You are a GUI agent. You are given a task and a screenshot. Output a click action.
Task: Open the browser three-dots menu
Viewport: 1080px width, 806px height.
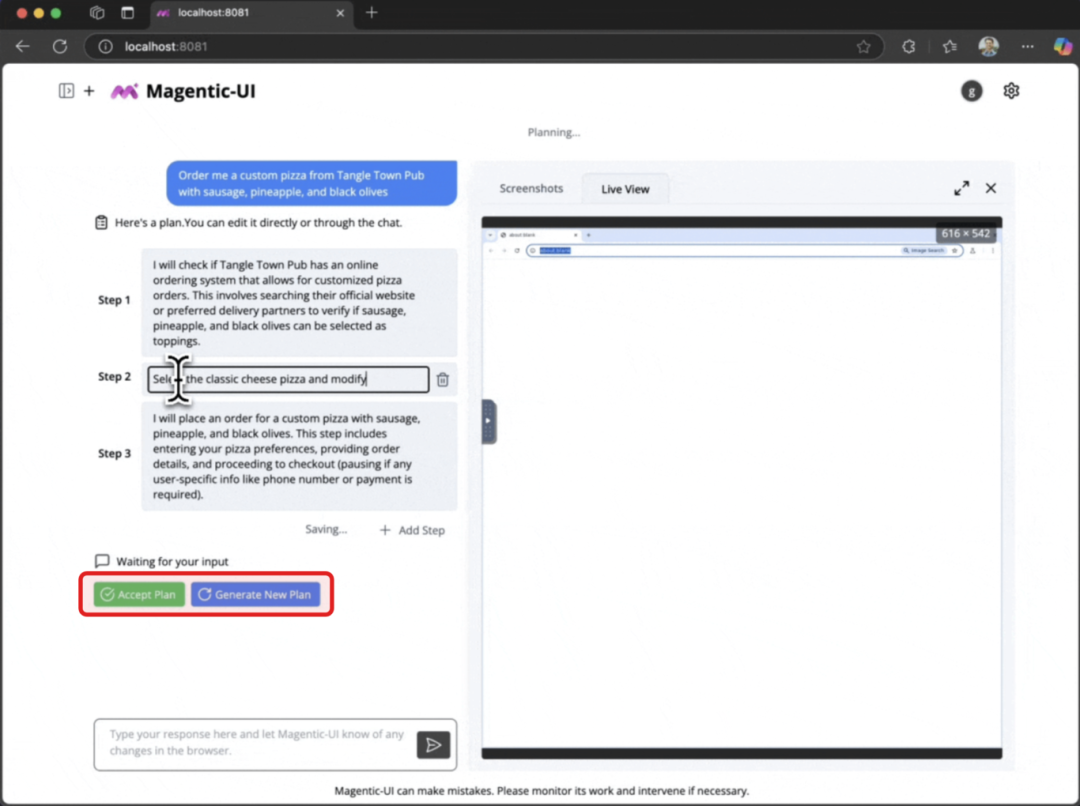click(x=1027, y=46)
